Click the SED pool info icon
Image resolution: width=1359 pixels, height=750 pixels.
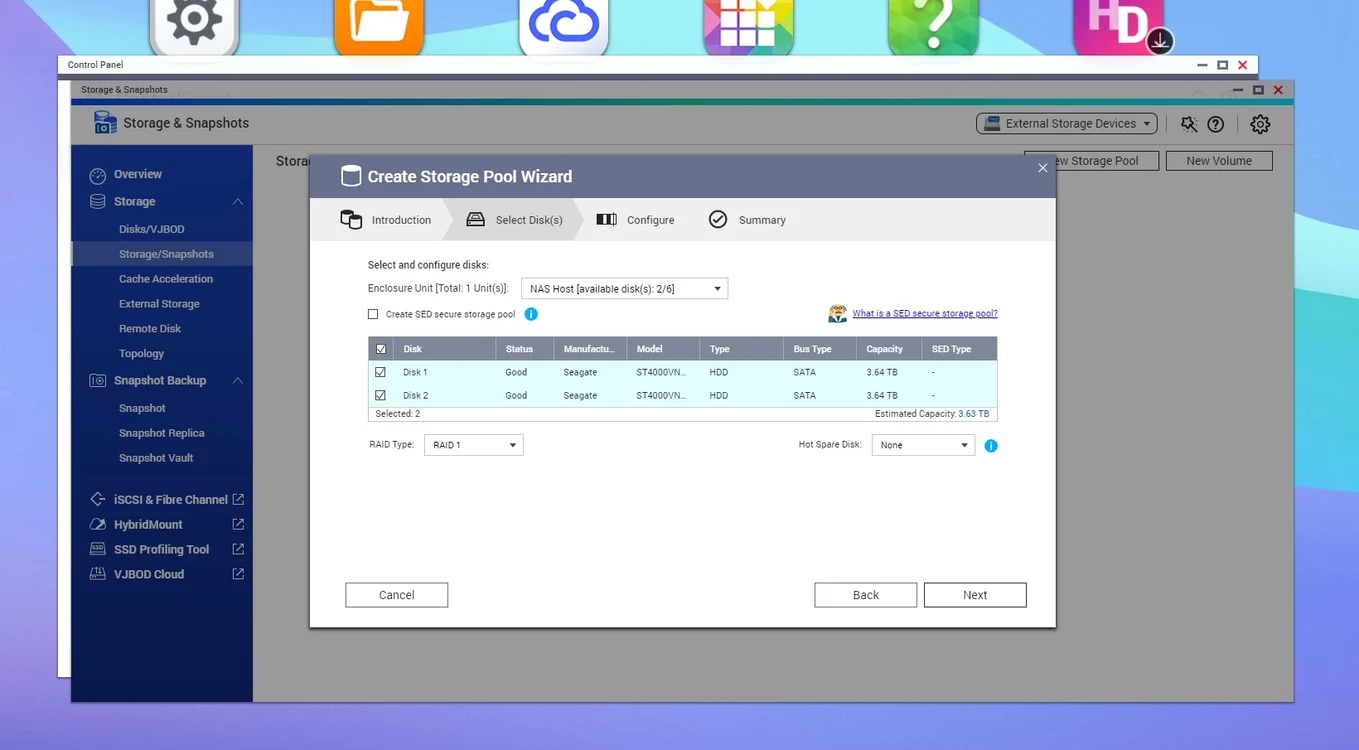(531, 314)
